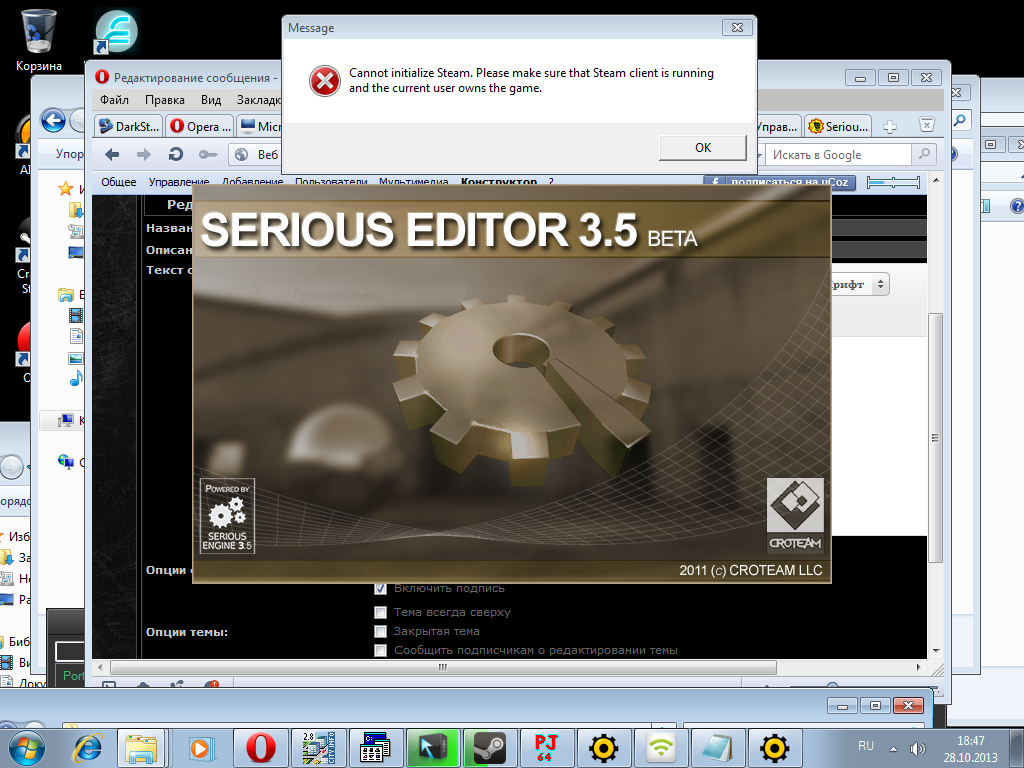Click the Croteam logo on the splash screen

[x=795, y=516]
